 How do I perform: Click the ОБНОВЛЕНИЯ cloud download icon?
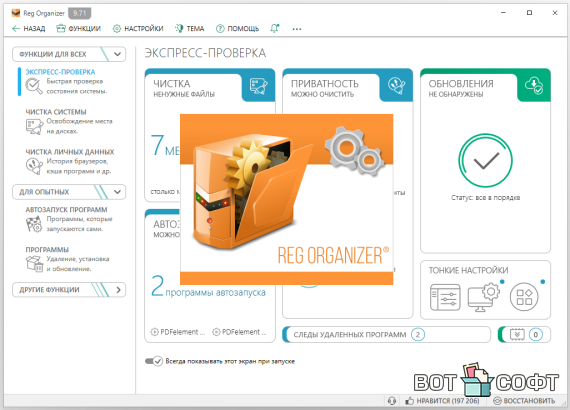click(534, 86)
